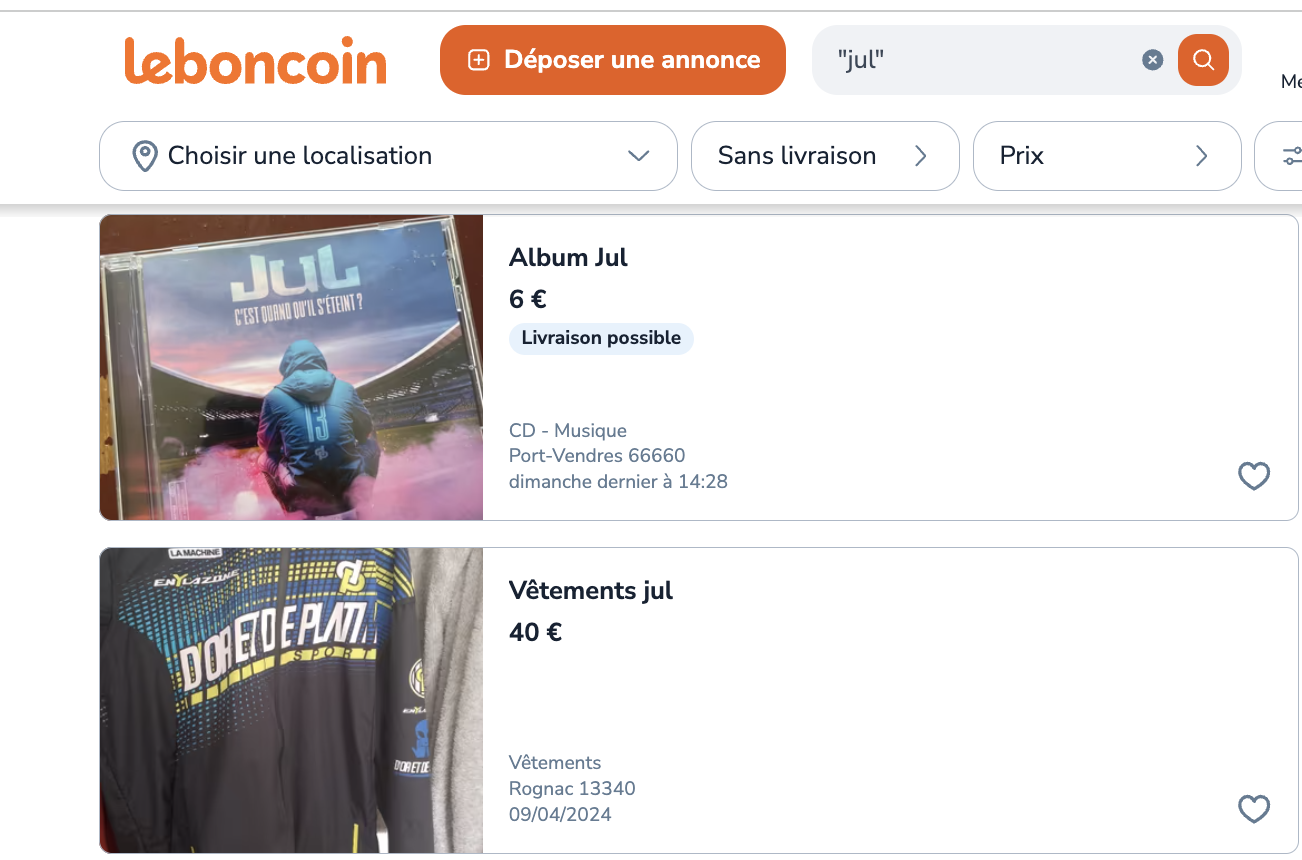Click the orange search magnifier button
The width and height of the screenshot is (1302, 860).
point(1203,60)
